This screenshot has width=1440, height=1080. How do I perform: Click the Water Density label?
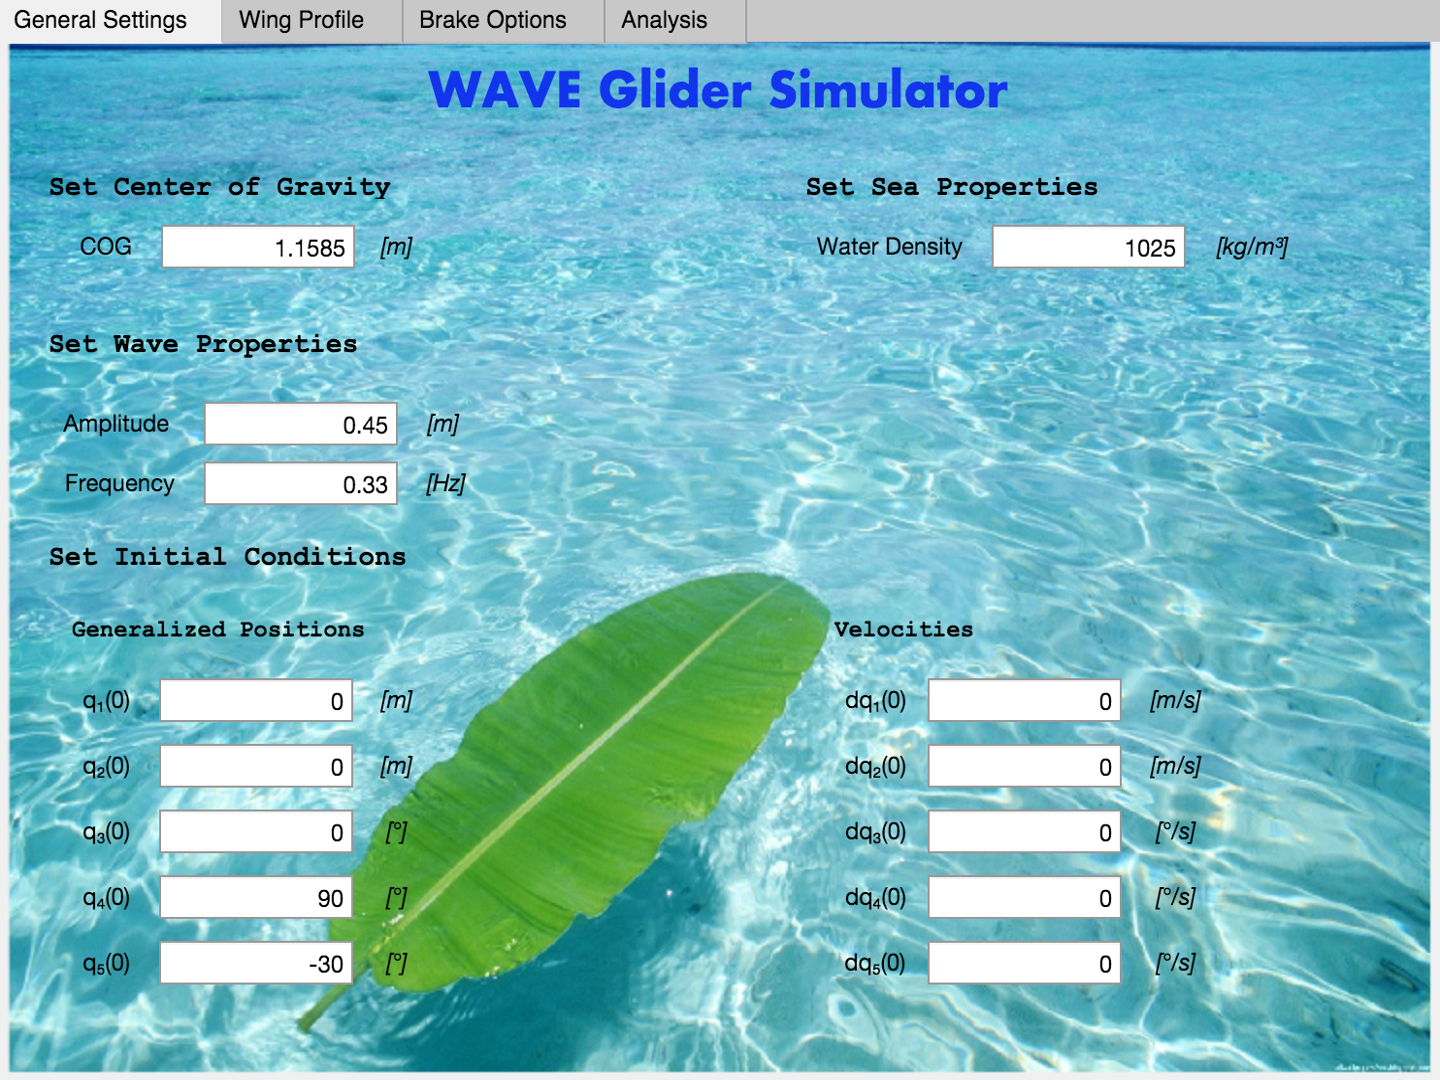click(889, 247)
